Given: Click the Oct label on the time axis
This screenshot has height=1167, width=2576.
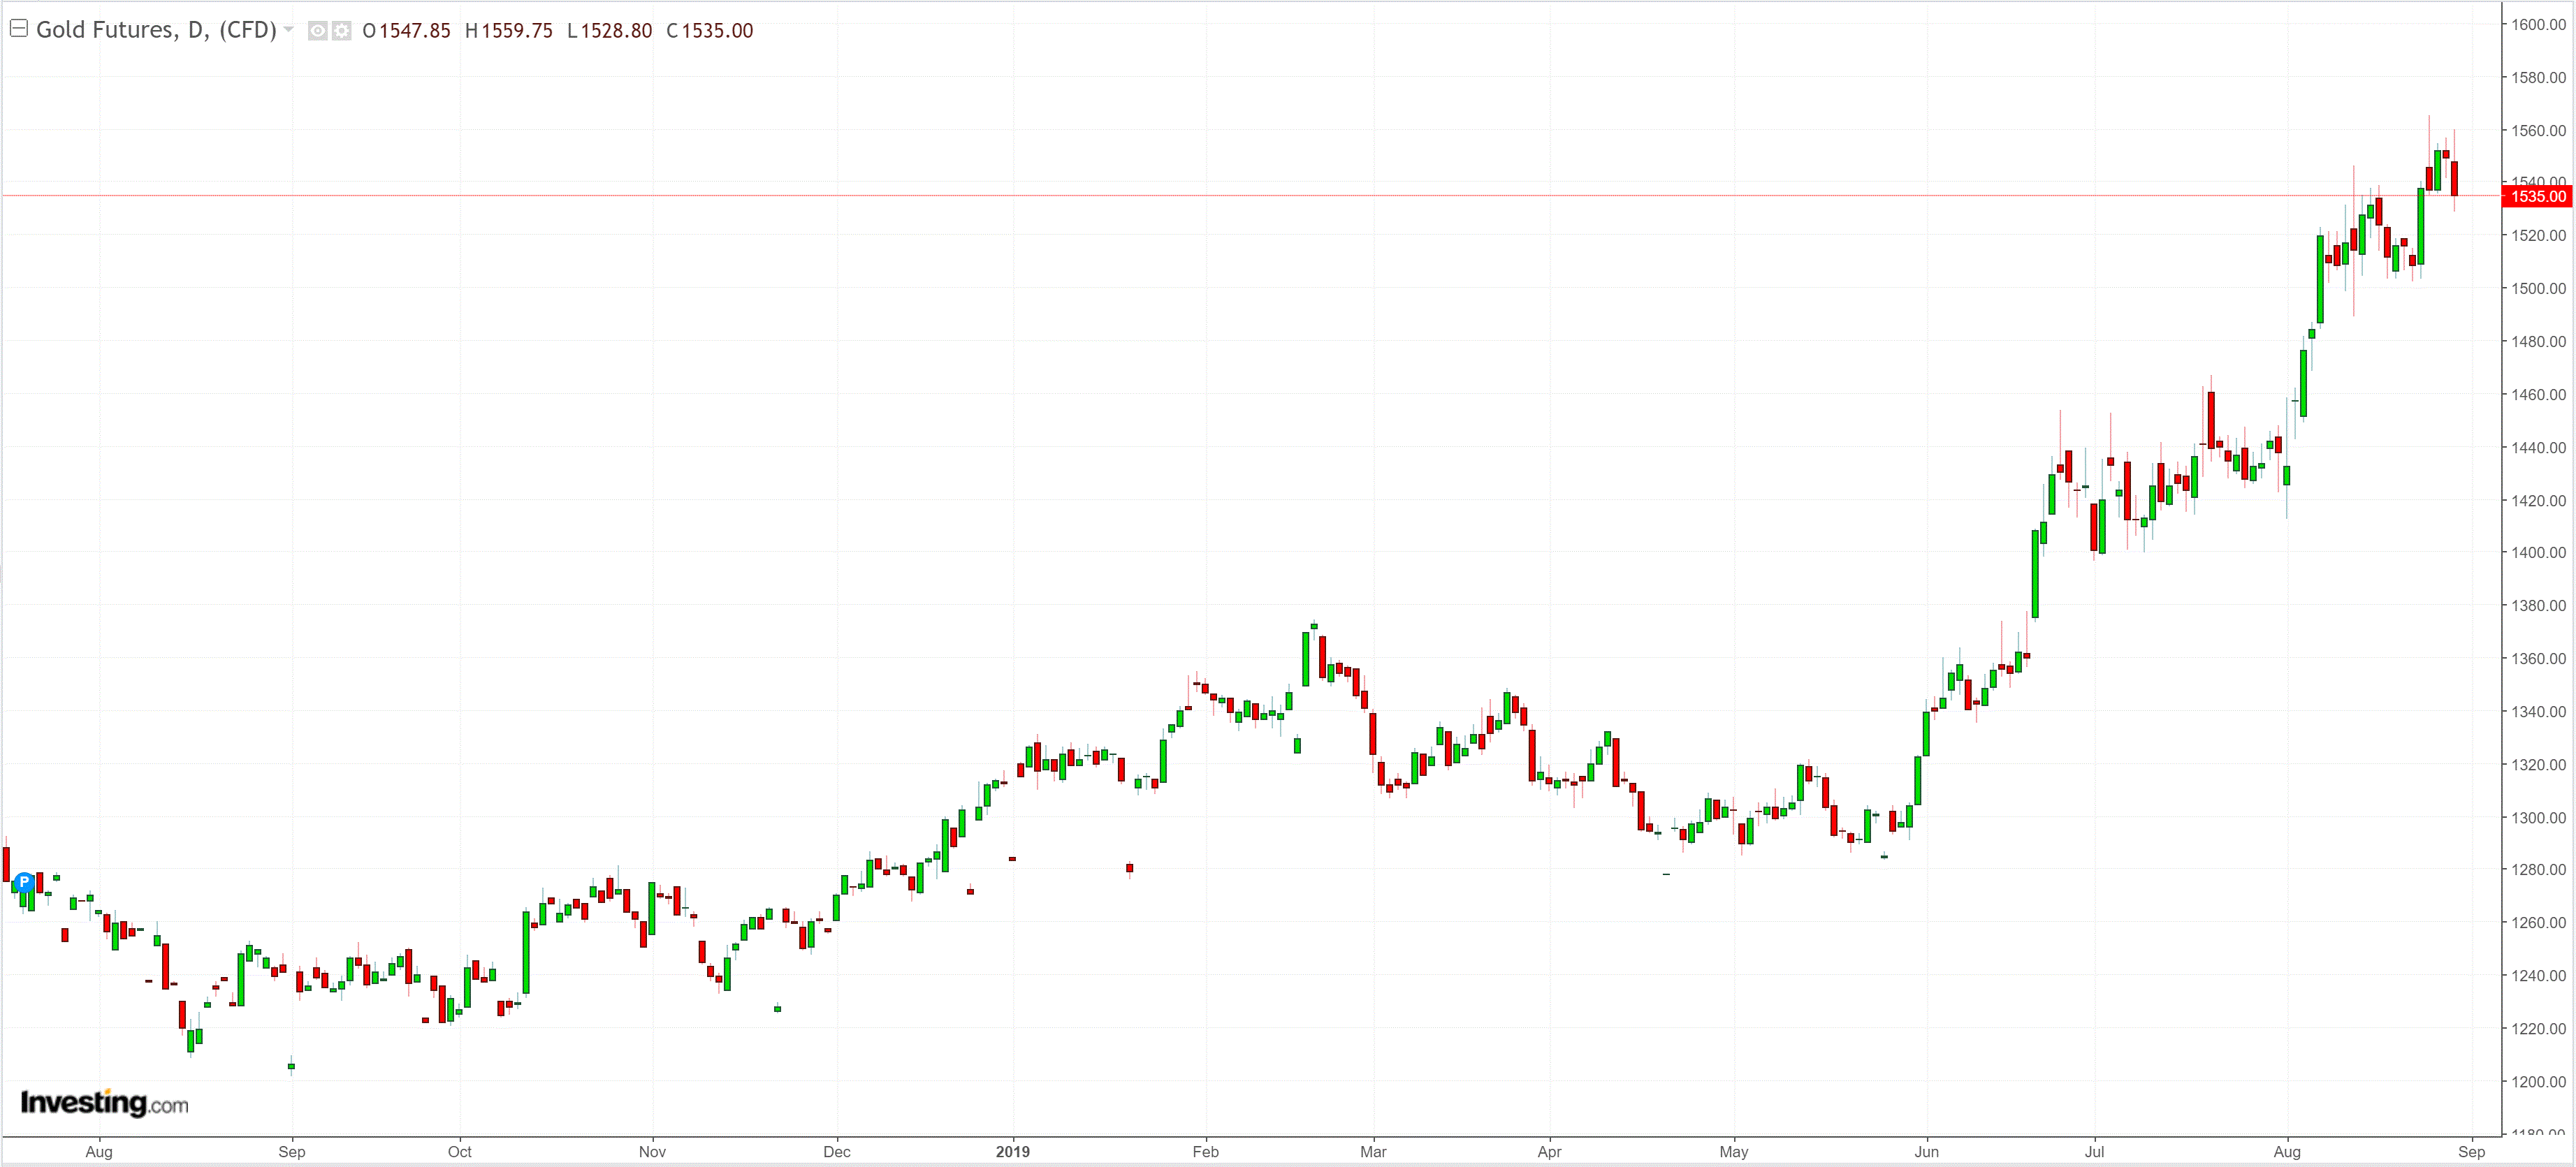Looking at the screenshot, I should click(x=459, y=1151).
